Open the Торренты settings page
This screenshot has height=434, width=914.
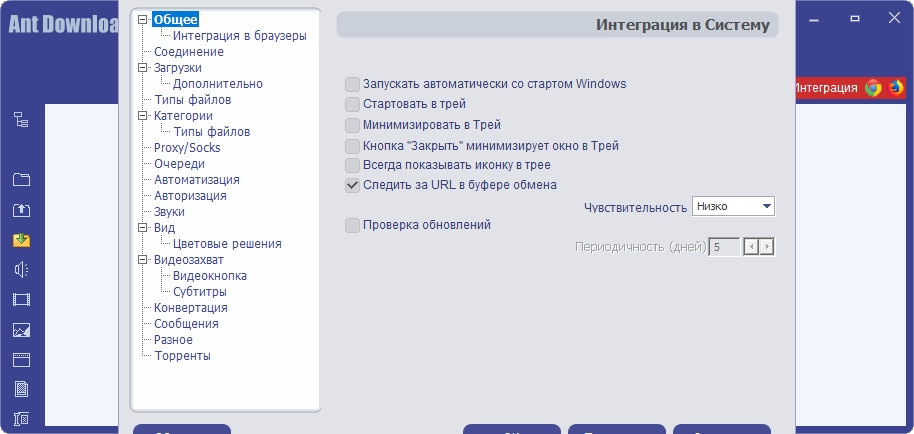182,355
